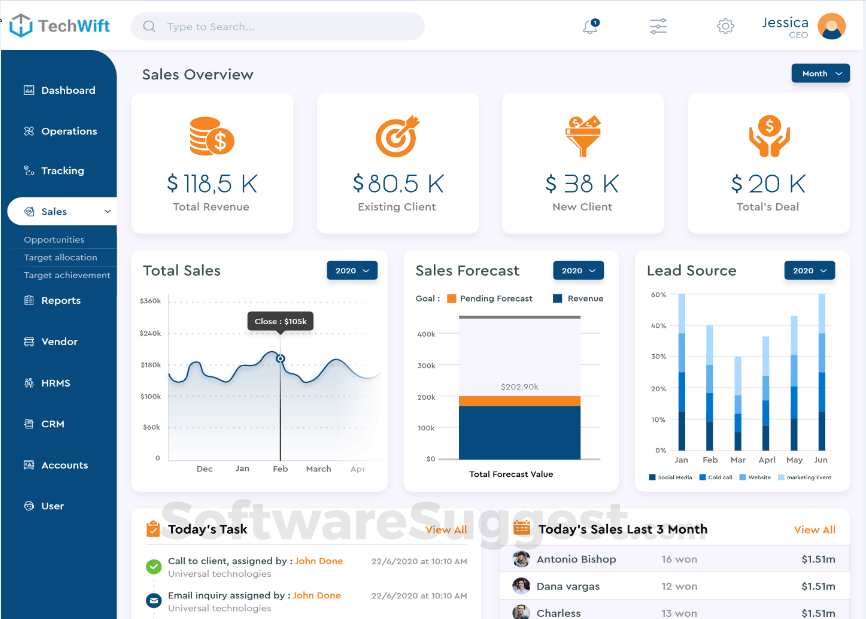Click John Done link in email inquiry
Viewport: 866px width, 619px height.
(317, 595)
